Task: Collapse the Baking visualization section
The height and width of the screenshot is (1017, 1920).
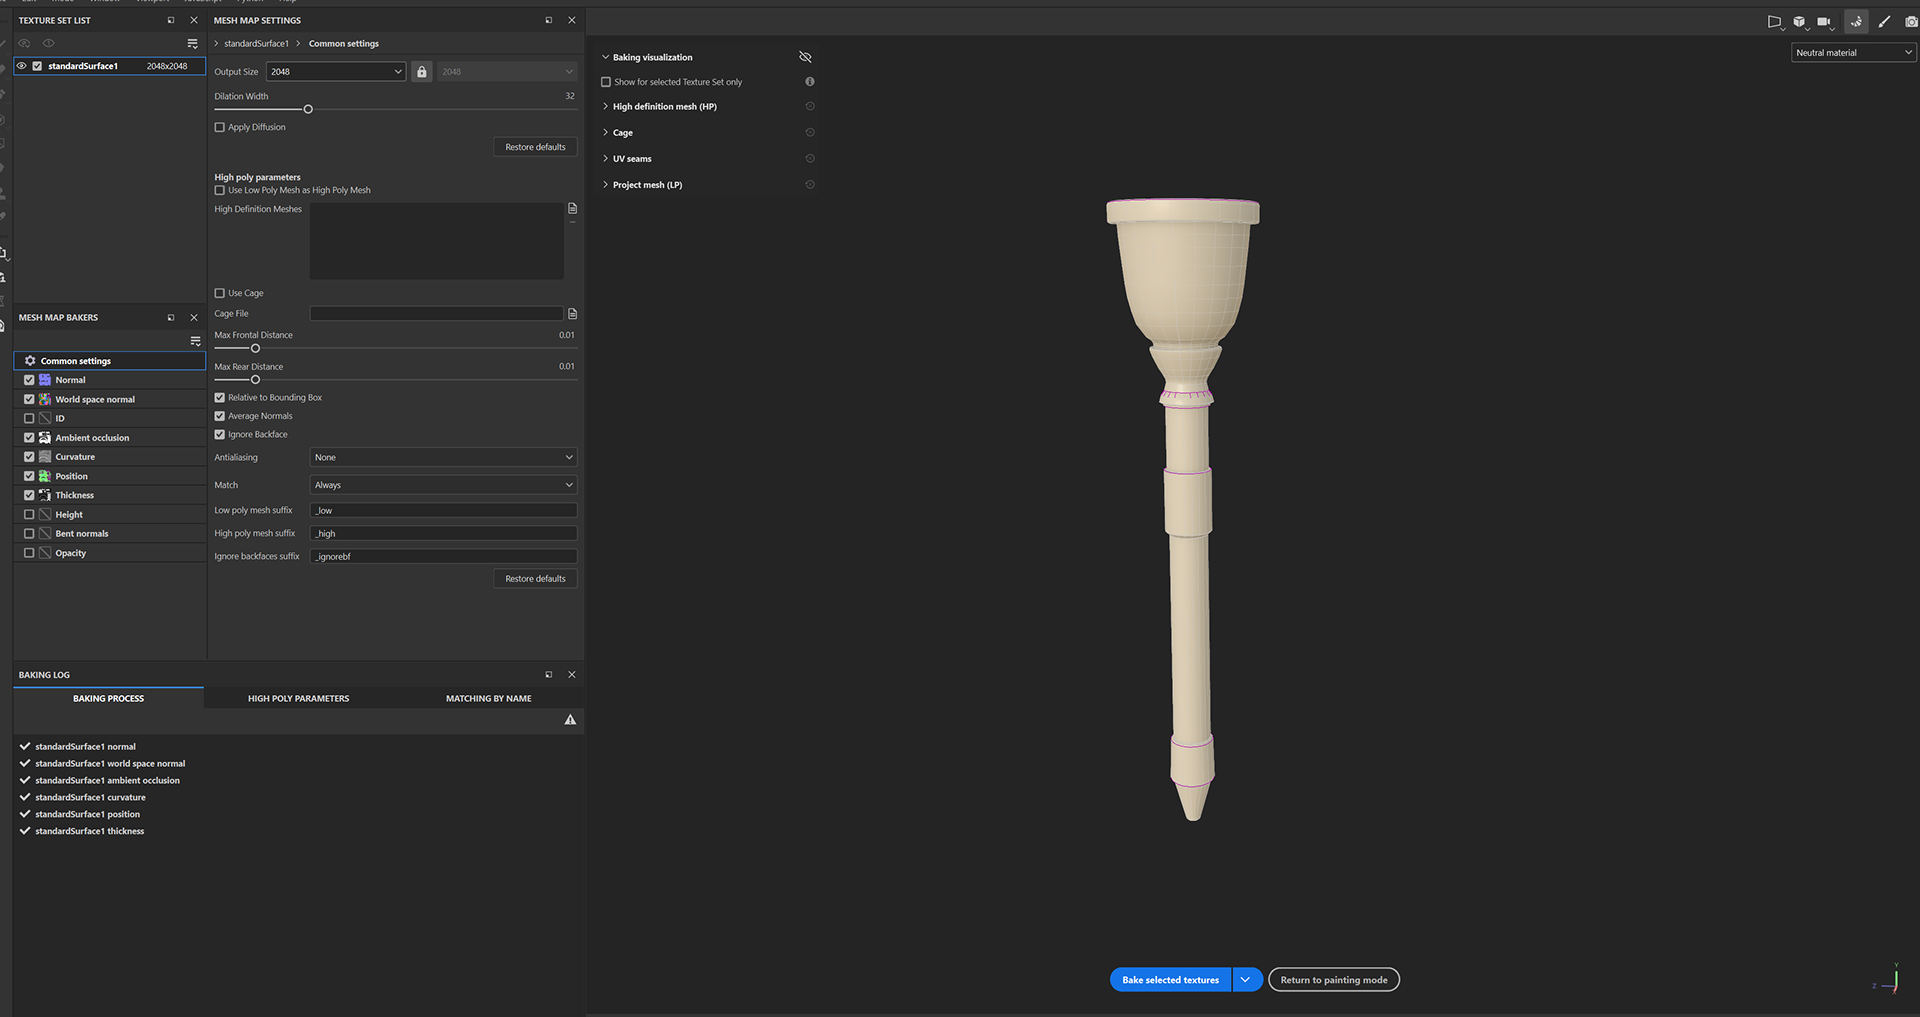Action: coord(605,57)
